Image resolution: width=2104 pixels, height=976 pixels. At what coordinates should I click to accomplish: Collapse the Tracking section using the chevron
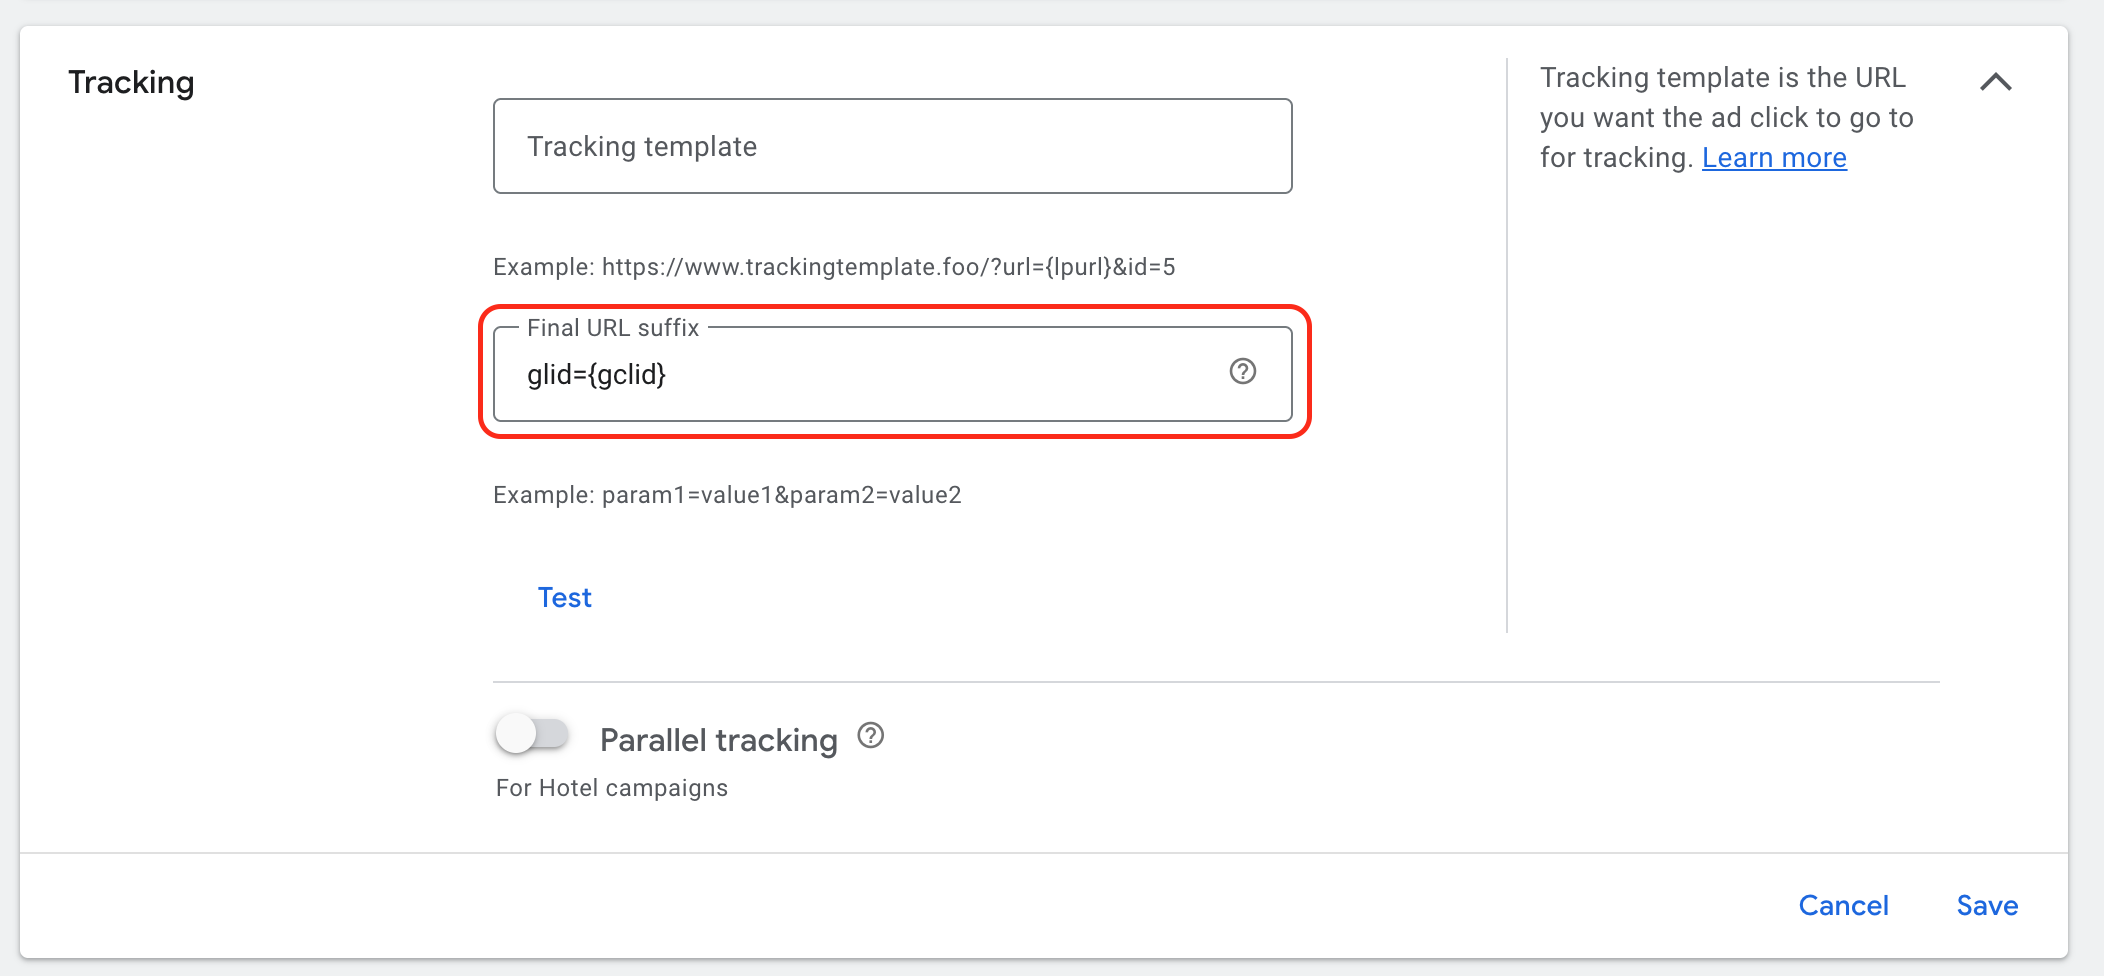click(1995, 82)
